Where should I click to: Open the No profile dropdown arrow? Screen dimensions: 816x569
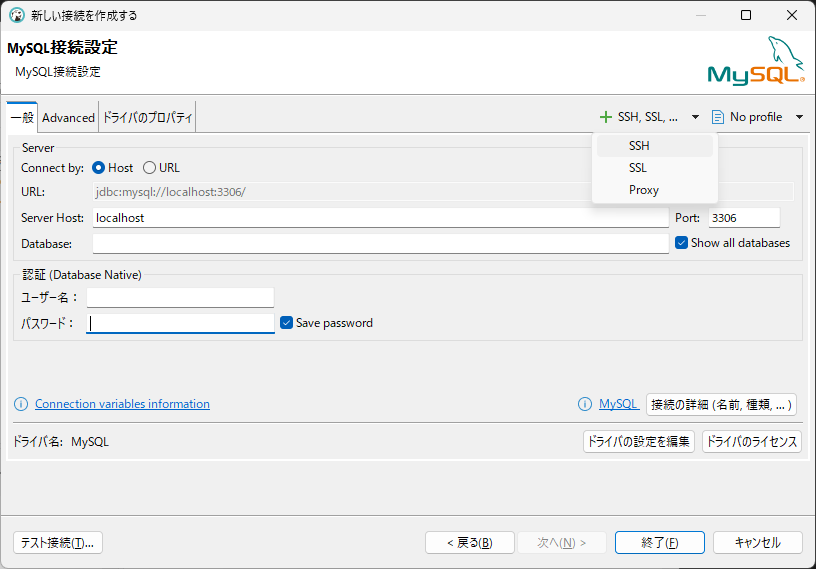tap(799, 117)
